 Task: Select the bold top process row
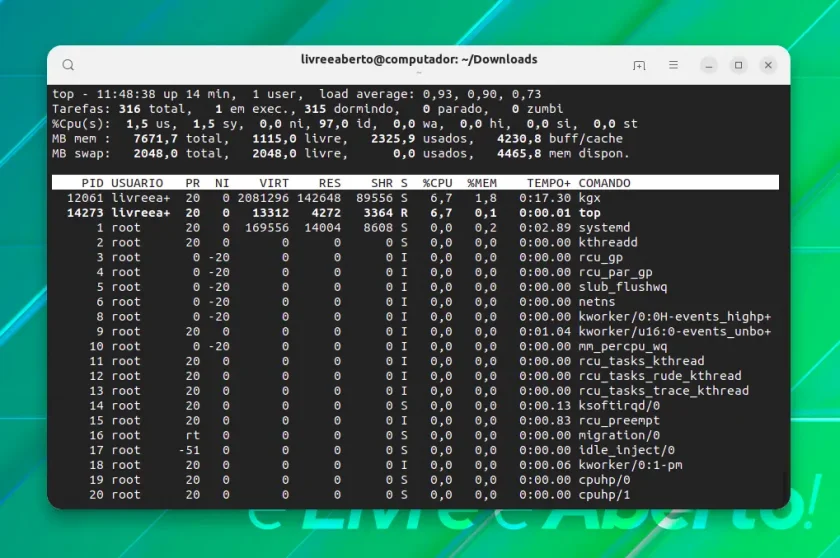[415, 213]
